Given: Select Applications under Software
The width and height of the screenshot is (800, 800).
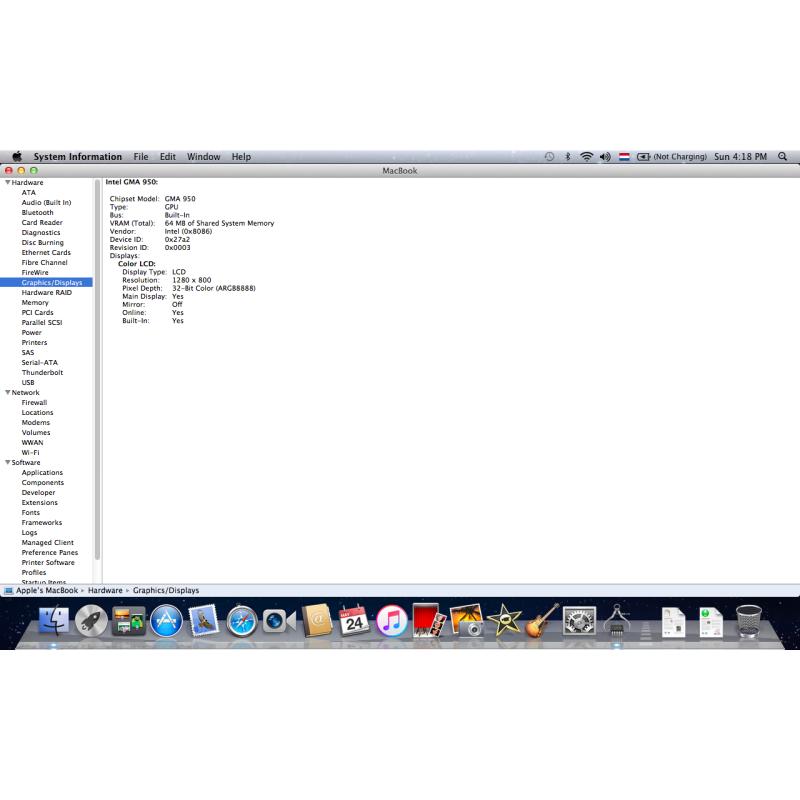Looking at the screenshot, I should click(x=42, y=472).
